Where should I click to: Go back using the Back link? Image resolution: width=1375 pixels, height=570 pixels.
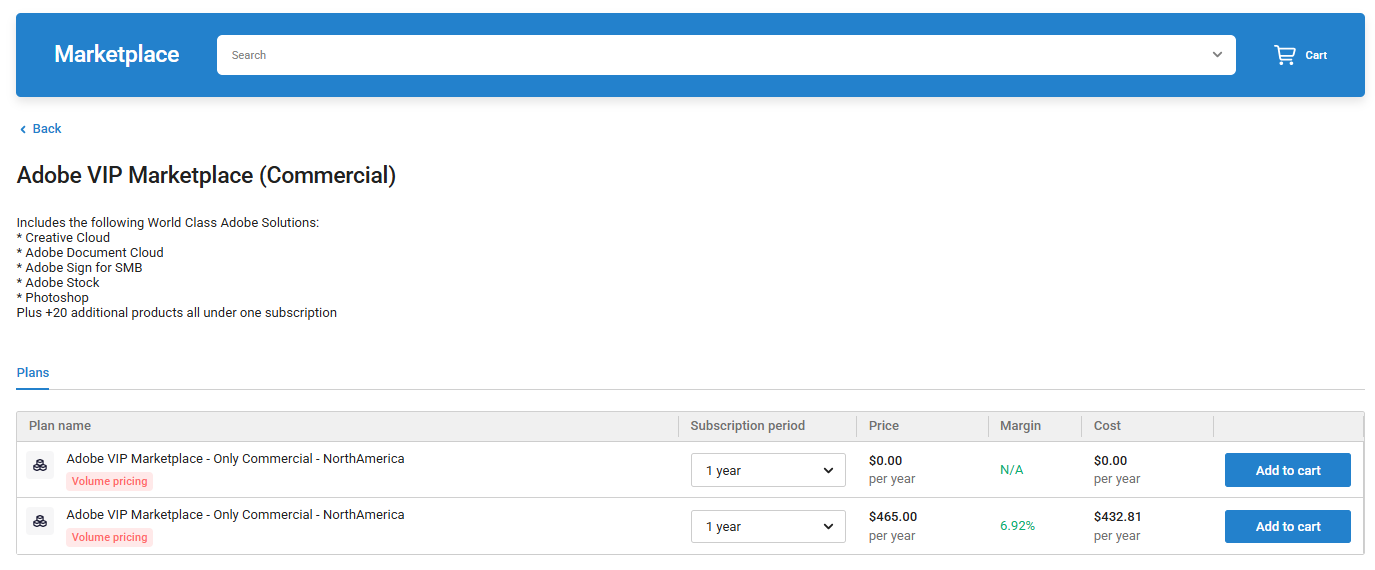[47, 129]
